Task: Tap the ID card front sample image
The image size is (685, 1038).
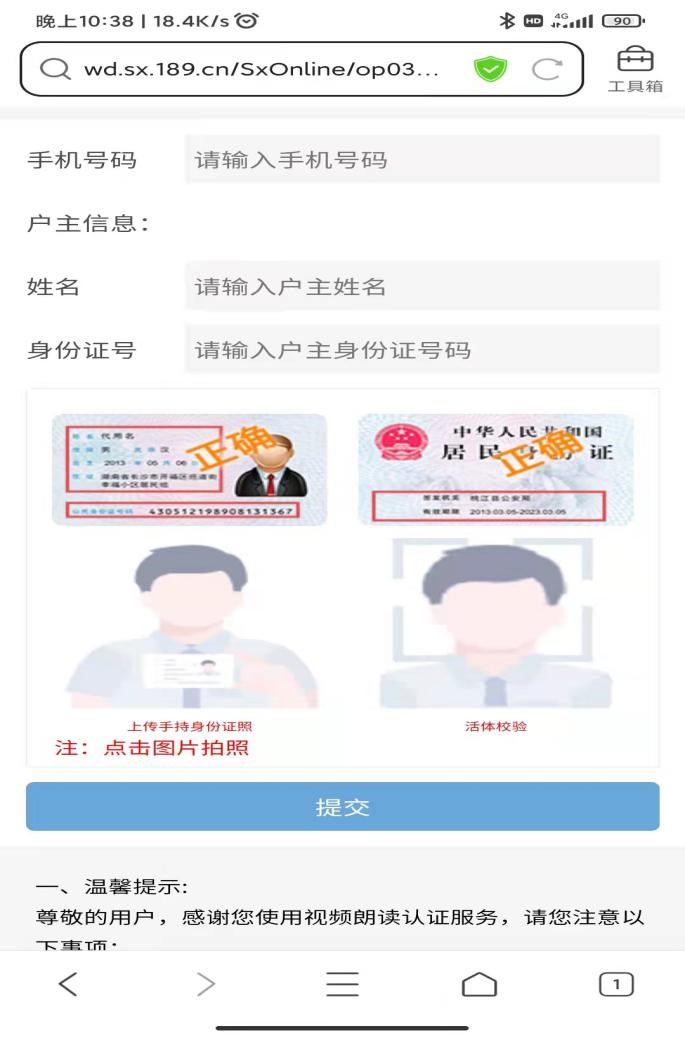Action: 189,469
